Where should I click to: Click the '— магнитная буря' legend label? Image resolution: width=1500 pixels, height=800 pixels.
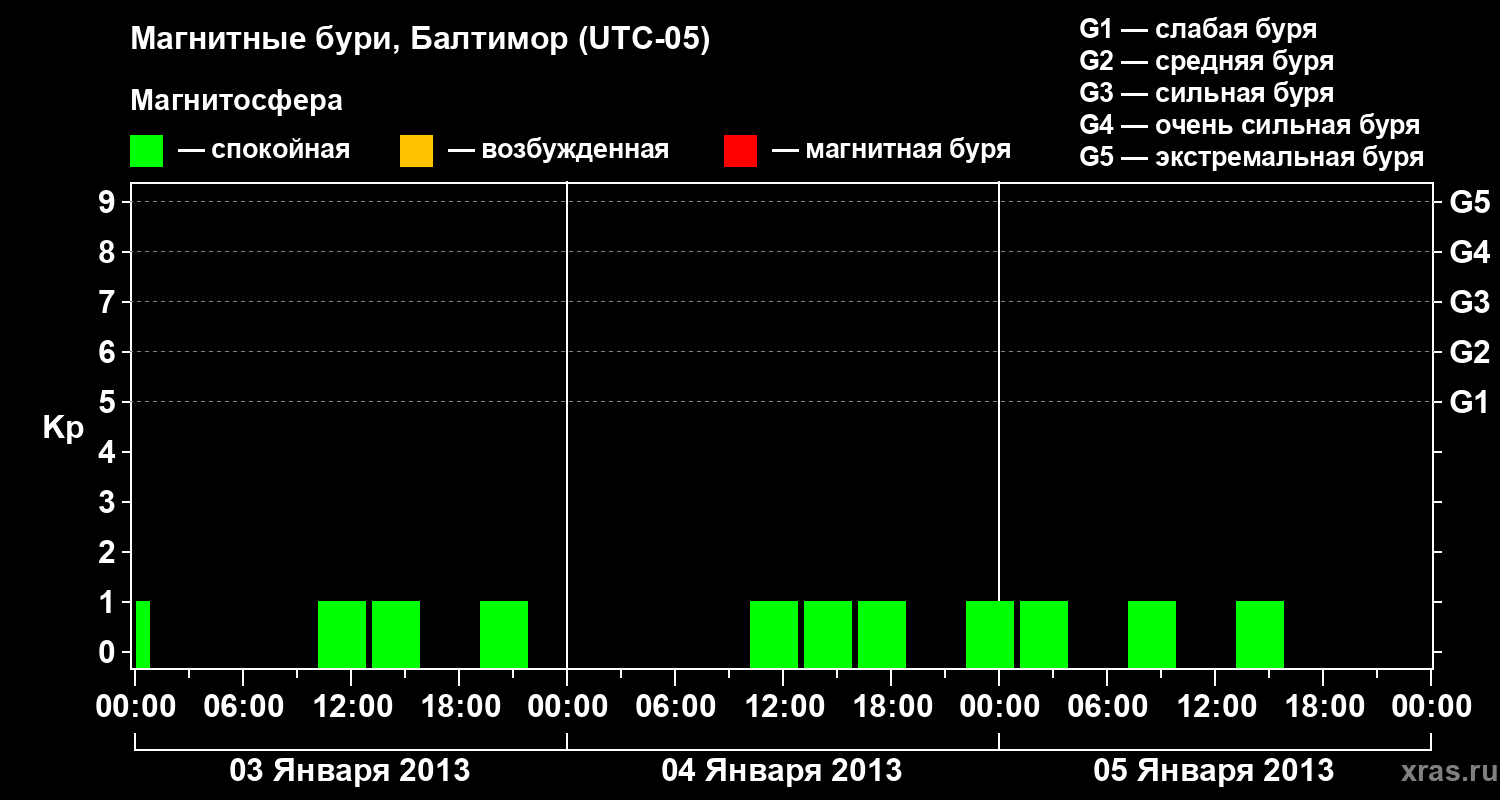[892, 150]
